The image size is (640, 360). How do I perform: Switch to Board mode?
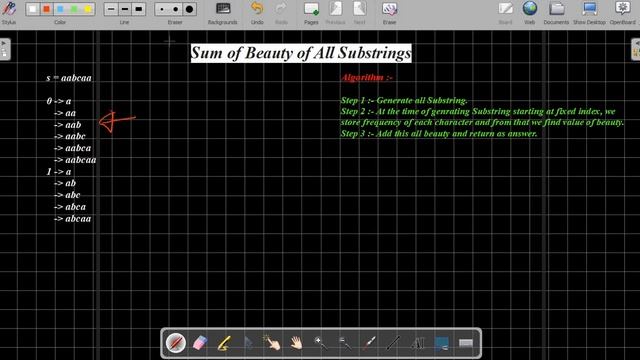click(x=505, y=12)
